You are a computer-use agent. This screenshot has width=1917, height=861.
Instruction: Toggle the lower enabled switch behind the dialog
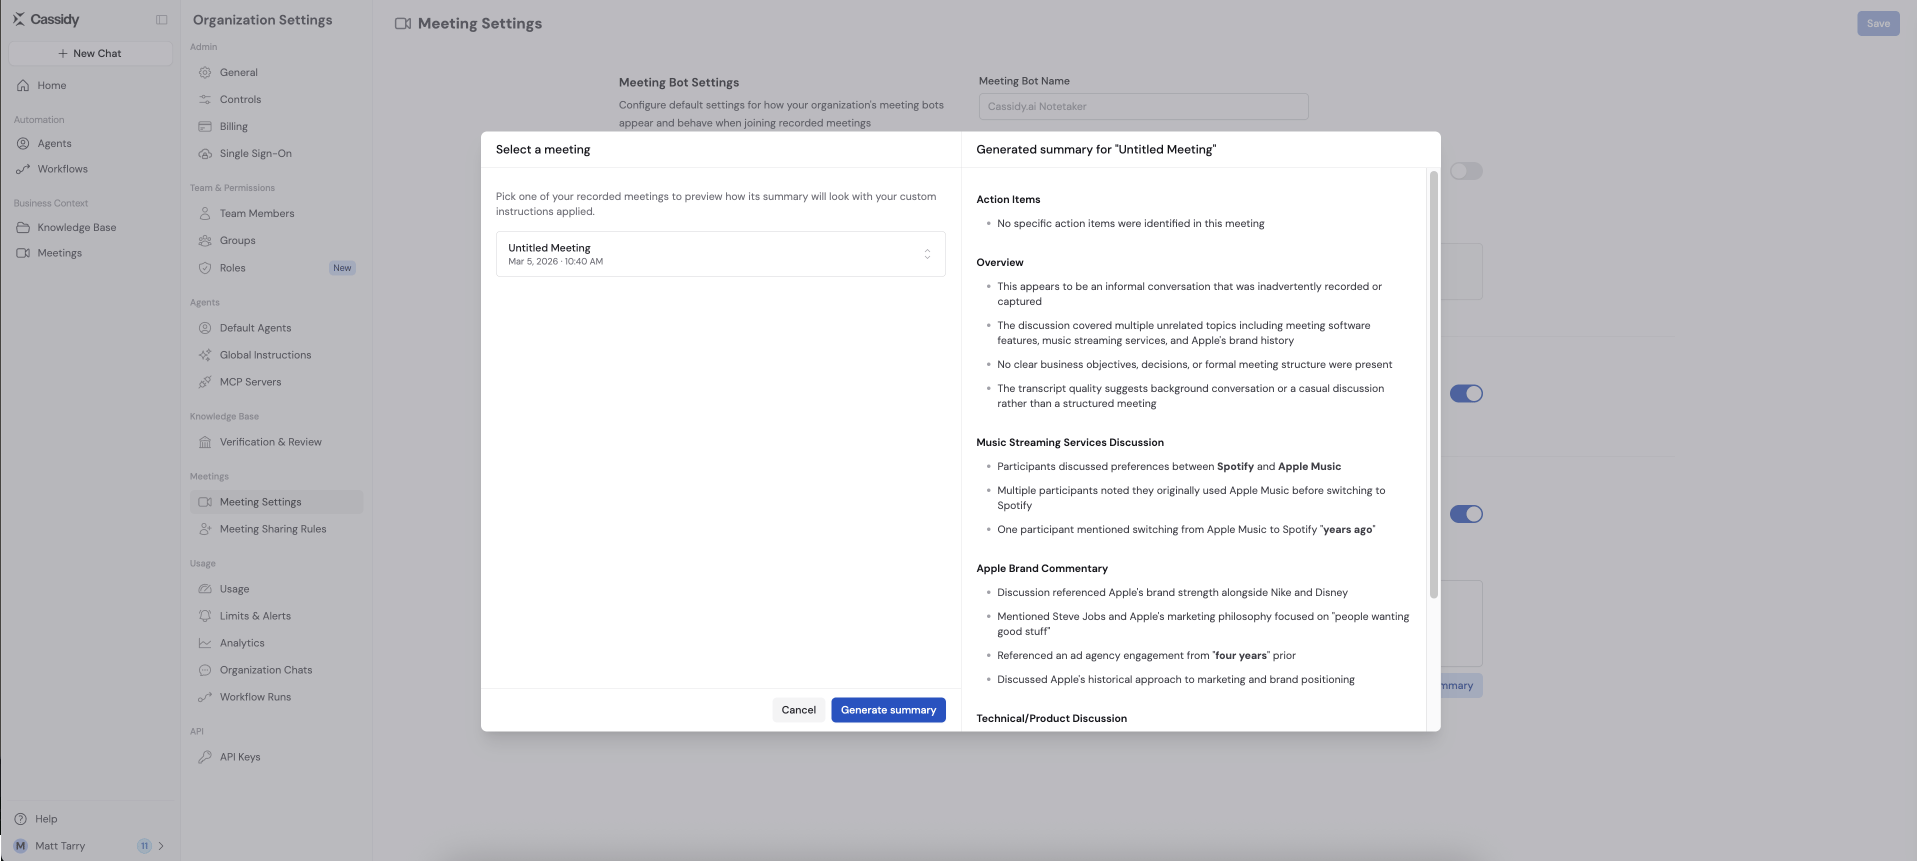pyautogui.click(x=1466, y=514)
